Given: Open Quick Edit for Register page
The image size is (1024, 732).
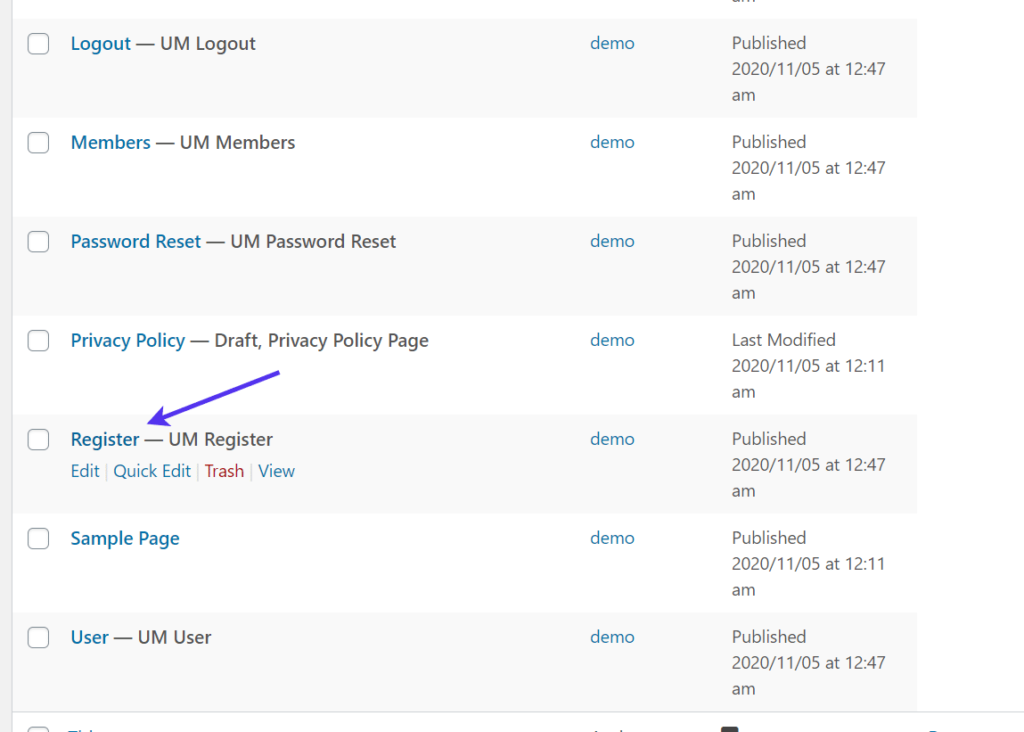Looking at the screenshot, I should pos(152,471).
